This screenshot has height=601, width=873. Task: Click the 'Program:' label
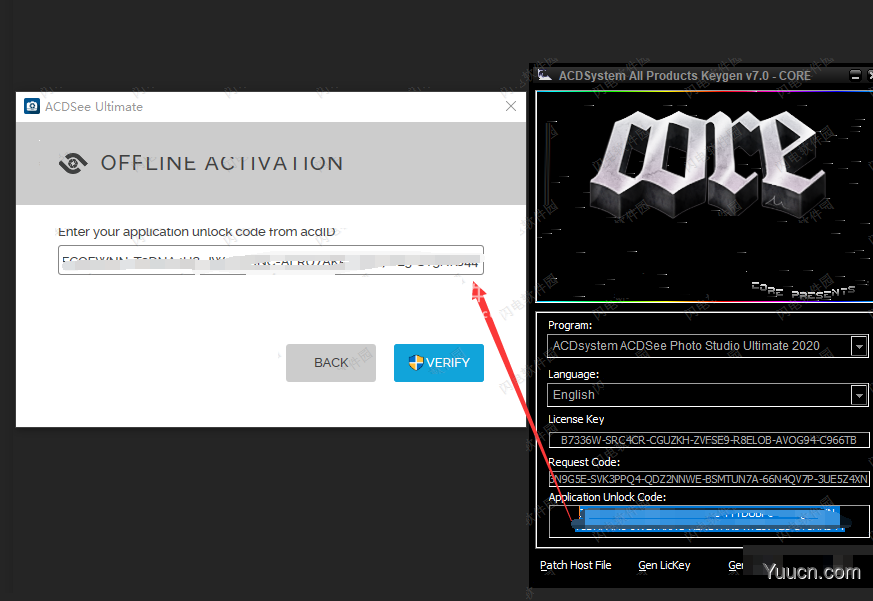click(x=570, y=325)
